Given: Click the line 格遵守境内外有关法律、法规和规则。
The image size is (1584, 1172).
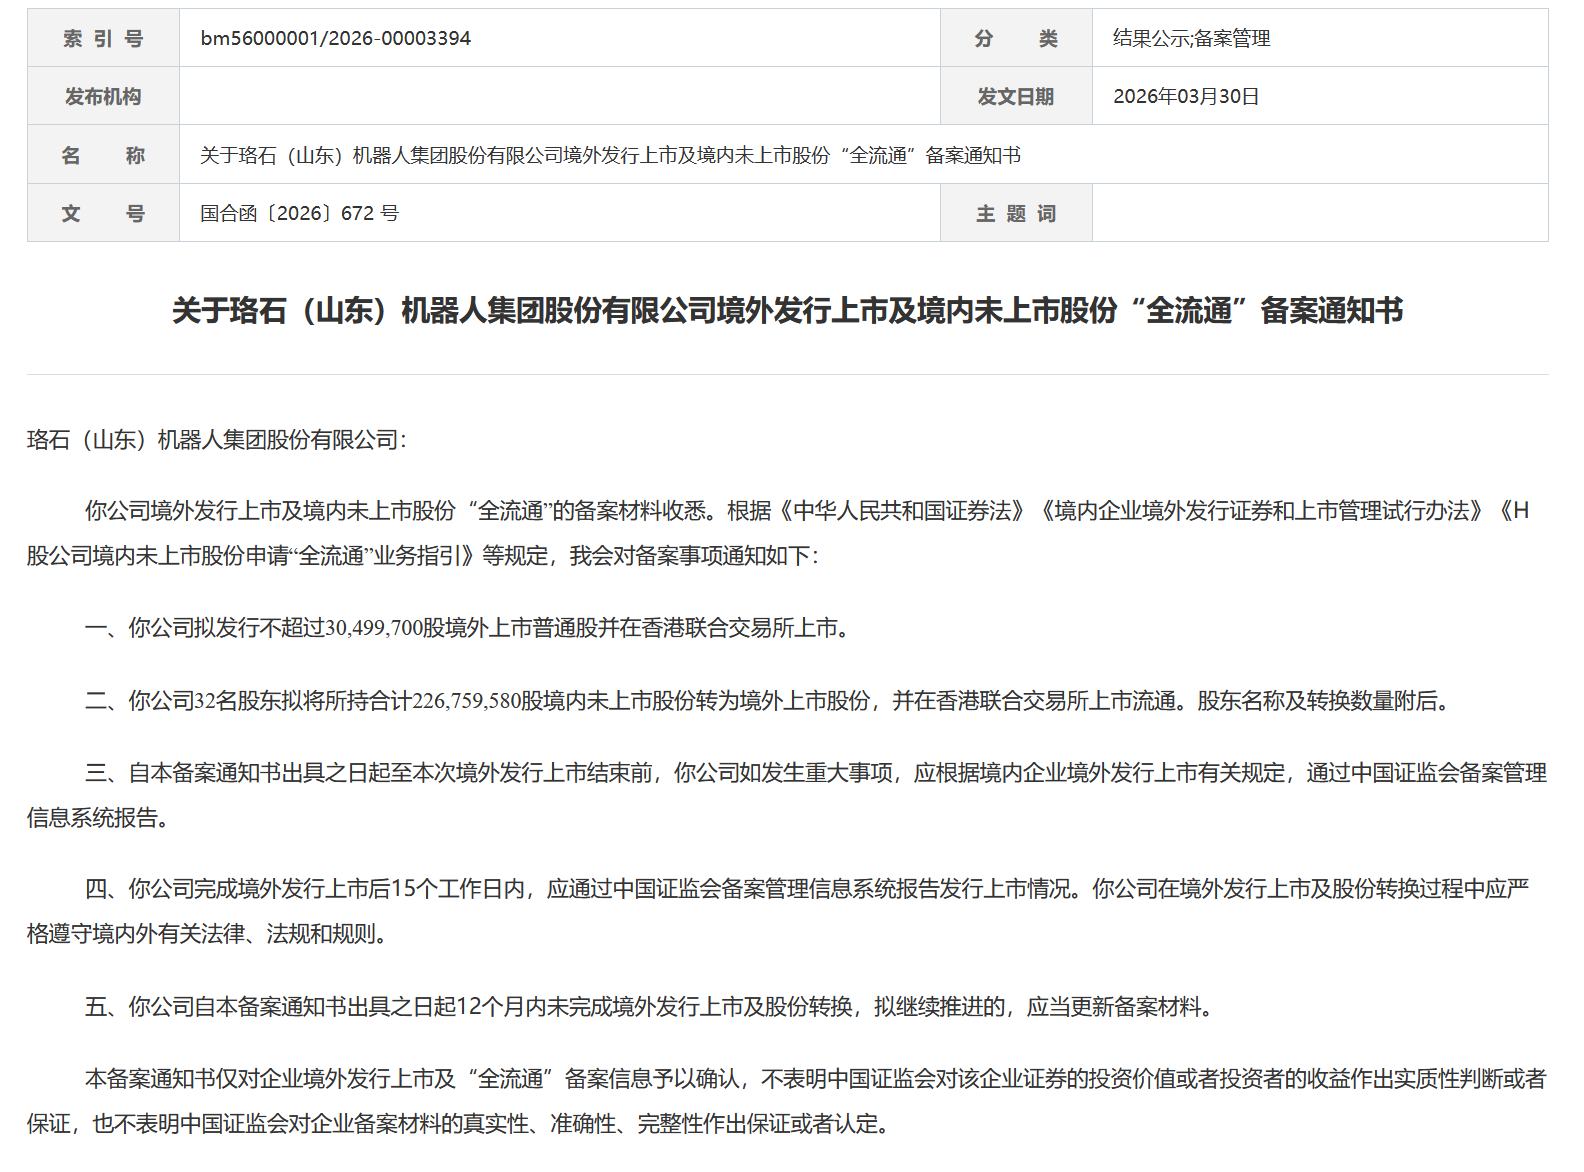Looking at the screenshot, I should pos(207,934).
